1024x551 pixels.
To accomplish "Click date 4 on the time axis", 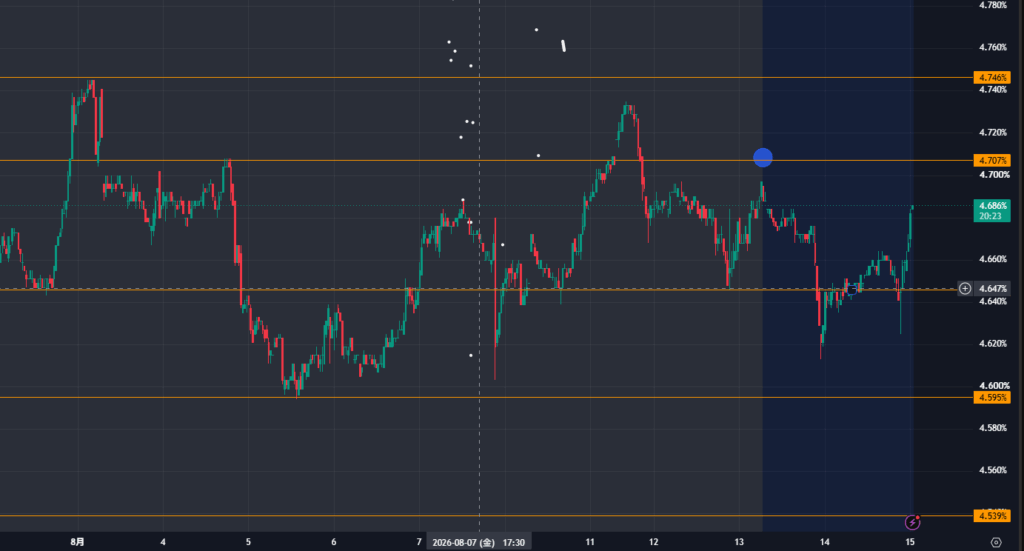I will (x=163, y=542).
